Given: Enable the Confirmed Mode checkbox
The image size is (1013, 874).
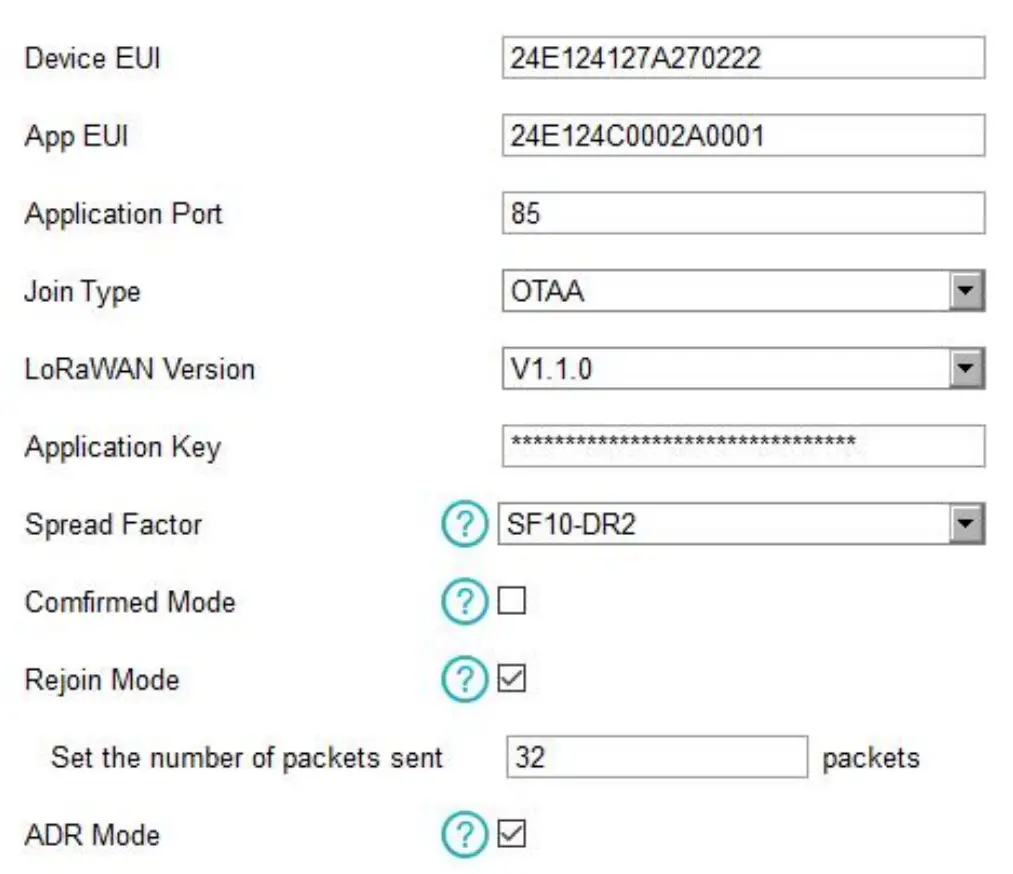Looking at the screenshot, I should (512, 600).
